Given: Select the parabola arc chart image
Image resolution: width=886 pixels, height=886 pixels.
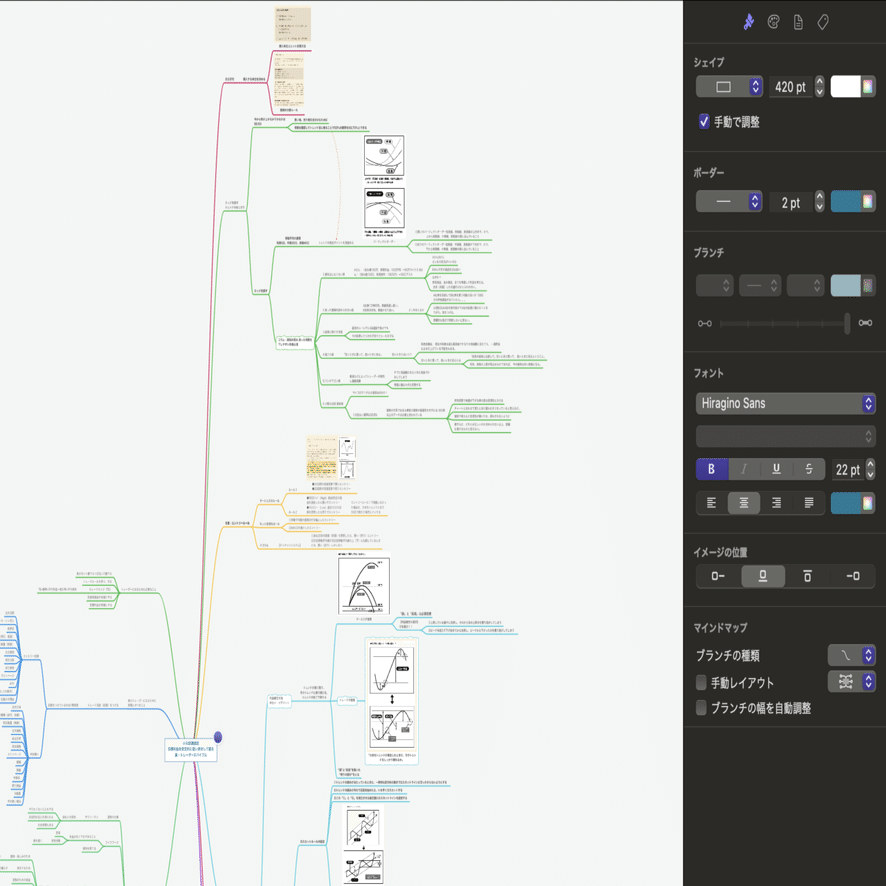Looking at the screenshot, I should (364, 584).
